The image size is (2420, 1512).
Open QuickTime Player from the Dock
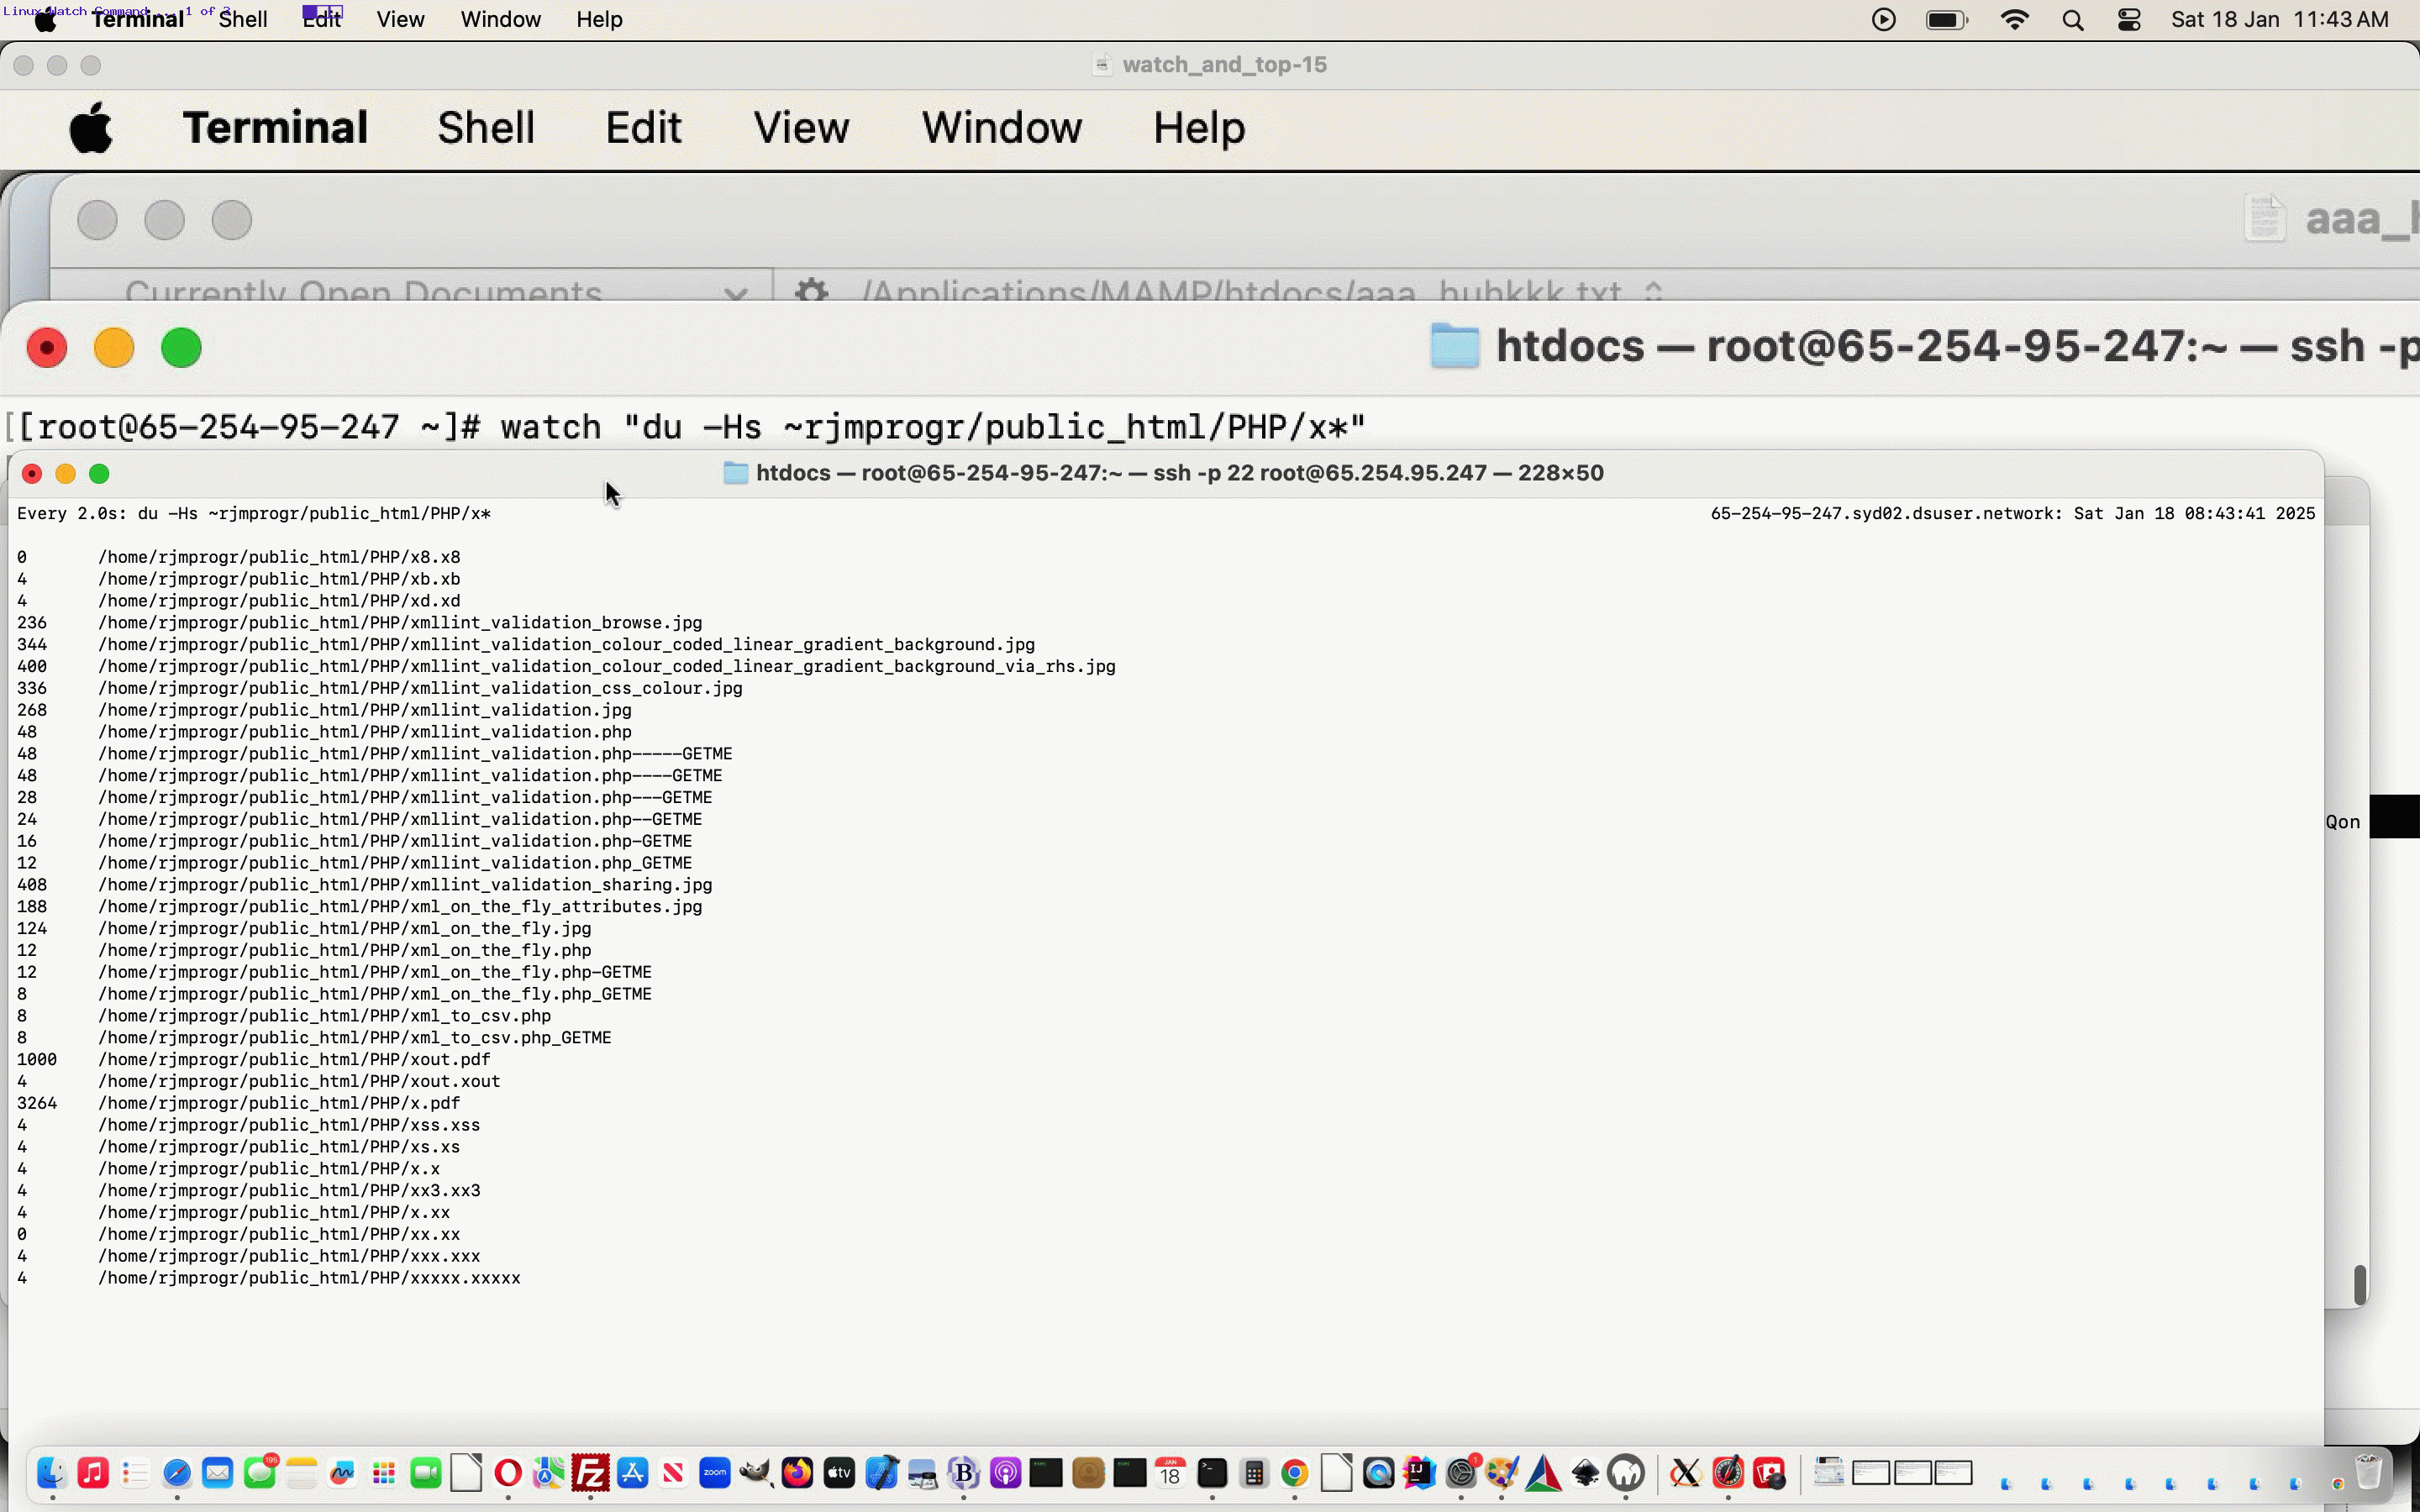1378,1473
